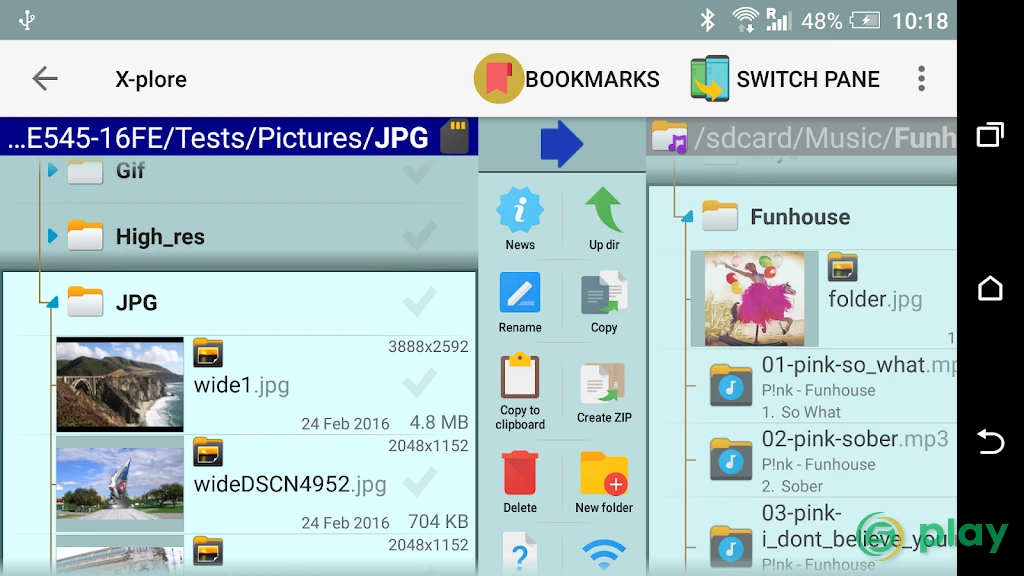Viewport: 1024px width, 576px height.
Task: Tap the red Delete trash icon
Action: (520, 473)
